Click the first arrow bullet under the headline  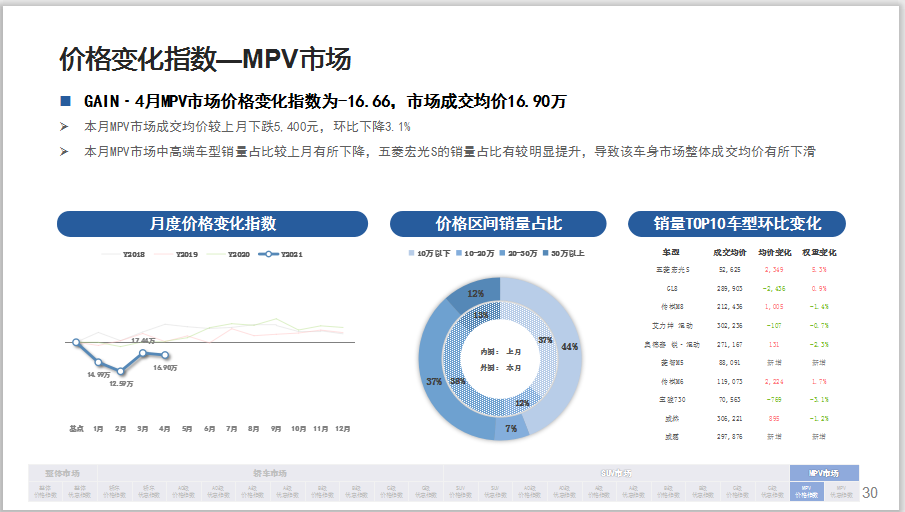pyautogui.click(x=64, y=127)
